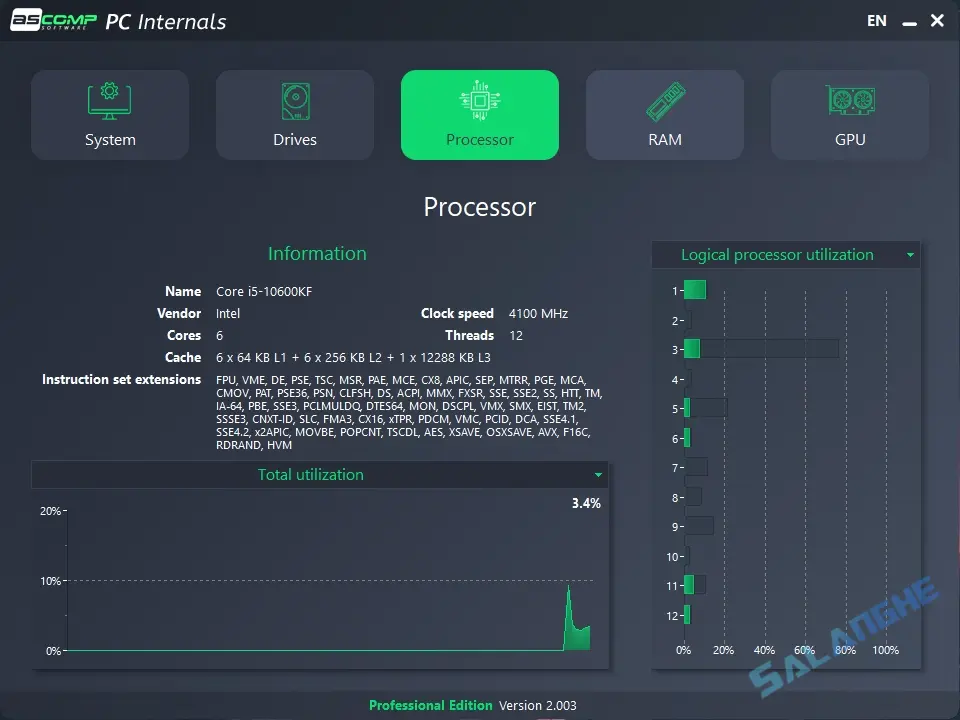Click the monitor gear icon in System tab

110,102
